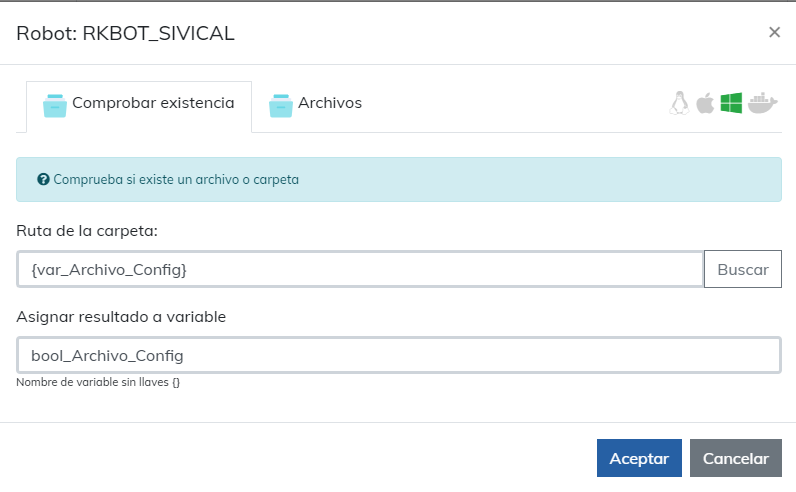Click the Apple logo icon
This screenshot has height=492, width=796.
(x=705, y=103)
